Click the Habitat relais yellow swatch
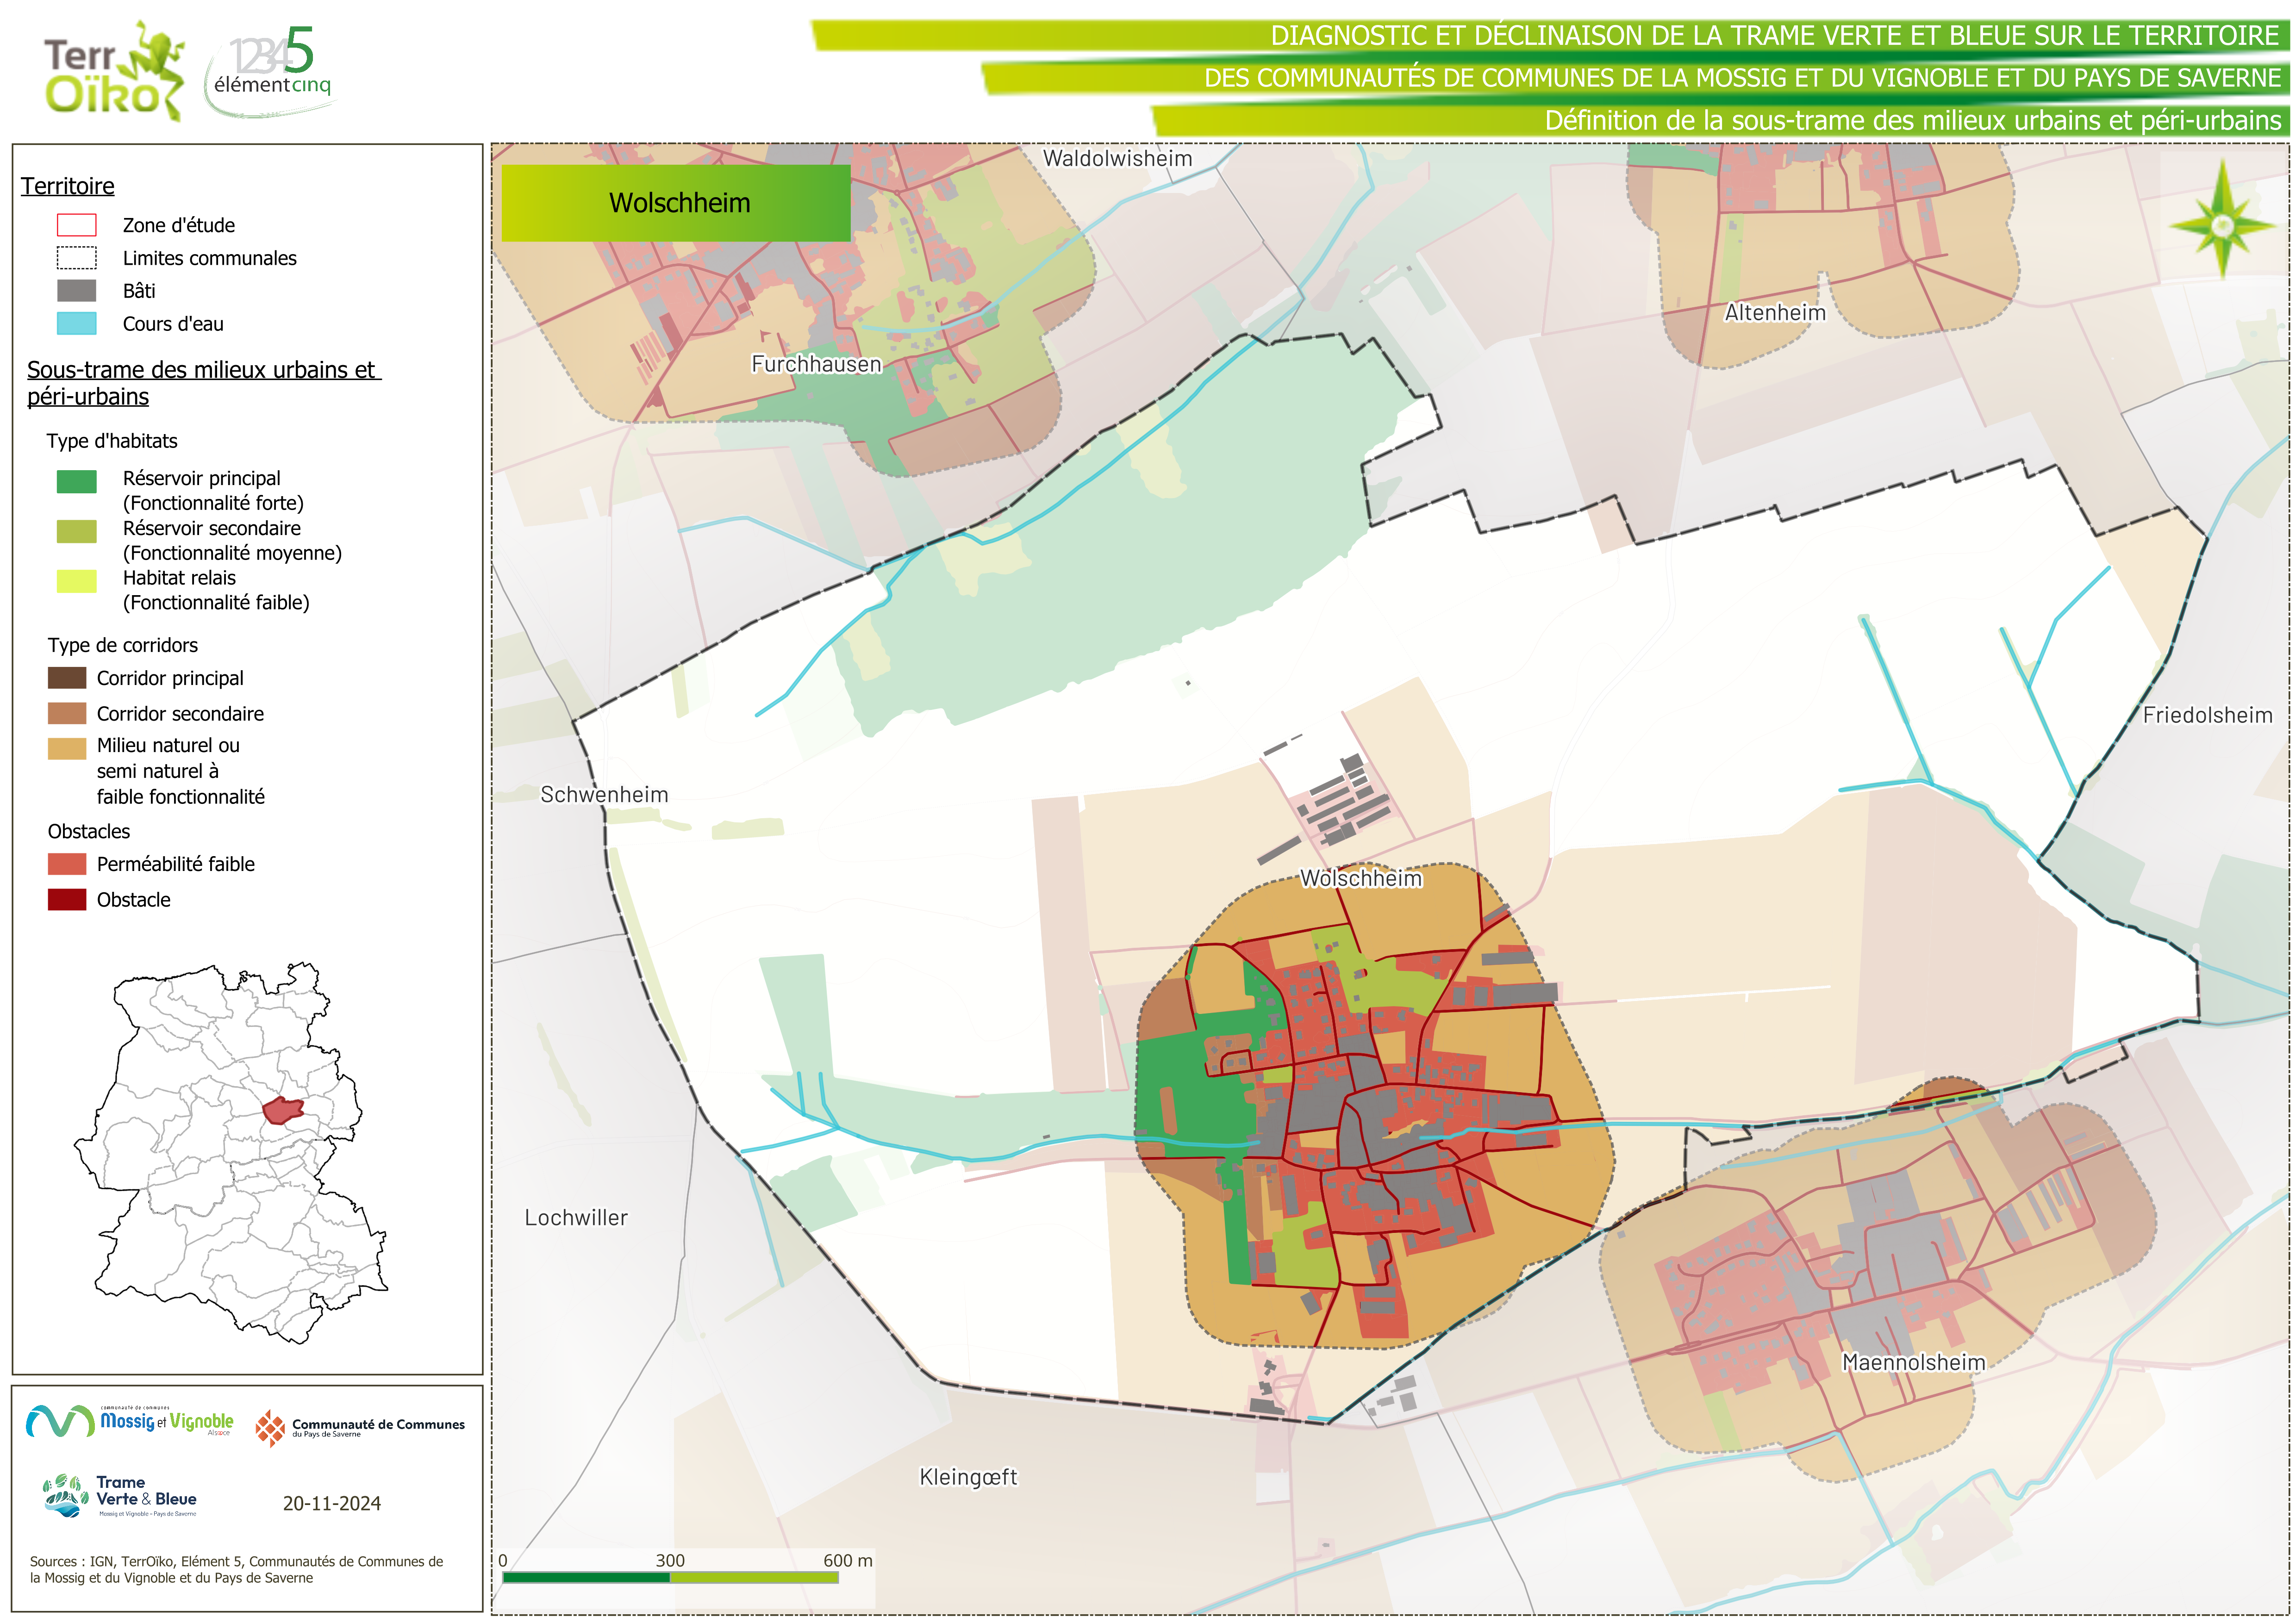Image resolution: width=2296 pixels, height=1623 pixels. click(76, 581)
